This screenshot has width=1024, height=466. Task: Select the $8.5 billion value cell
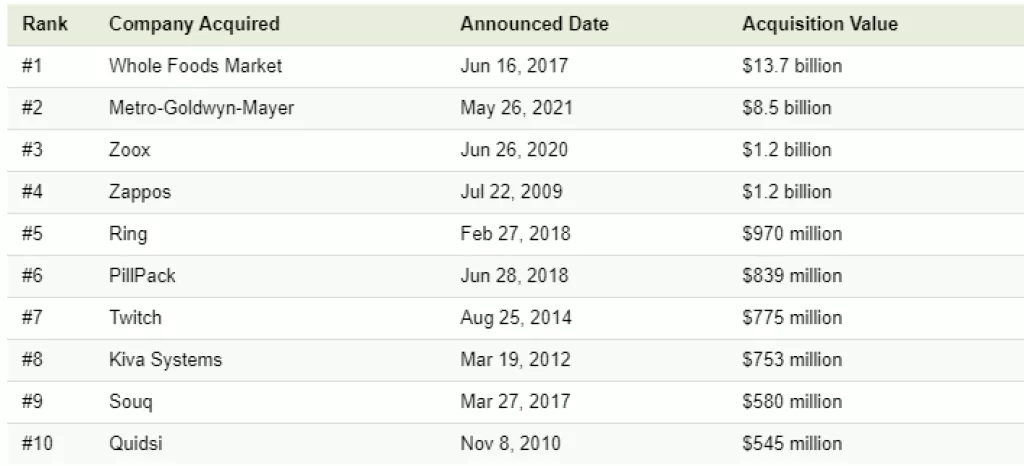point(787,108)
